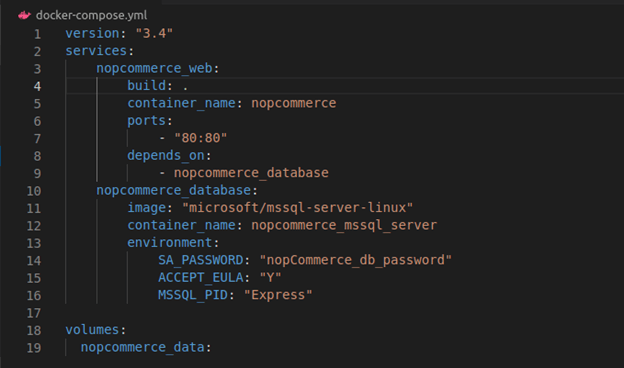
Task: Click line number 19 in gutter
Action: 34,348
